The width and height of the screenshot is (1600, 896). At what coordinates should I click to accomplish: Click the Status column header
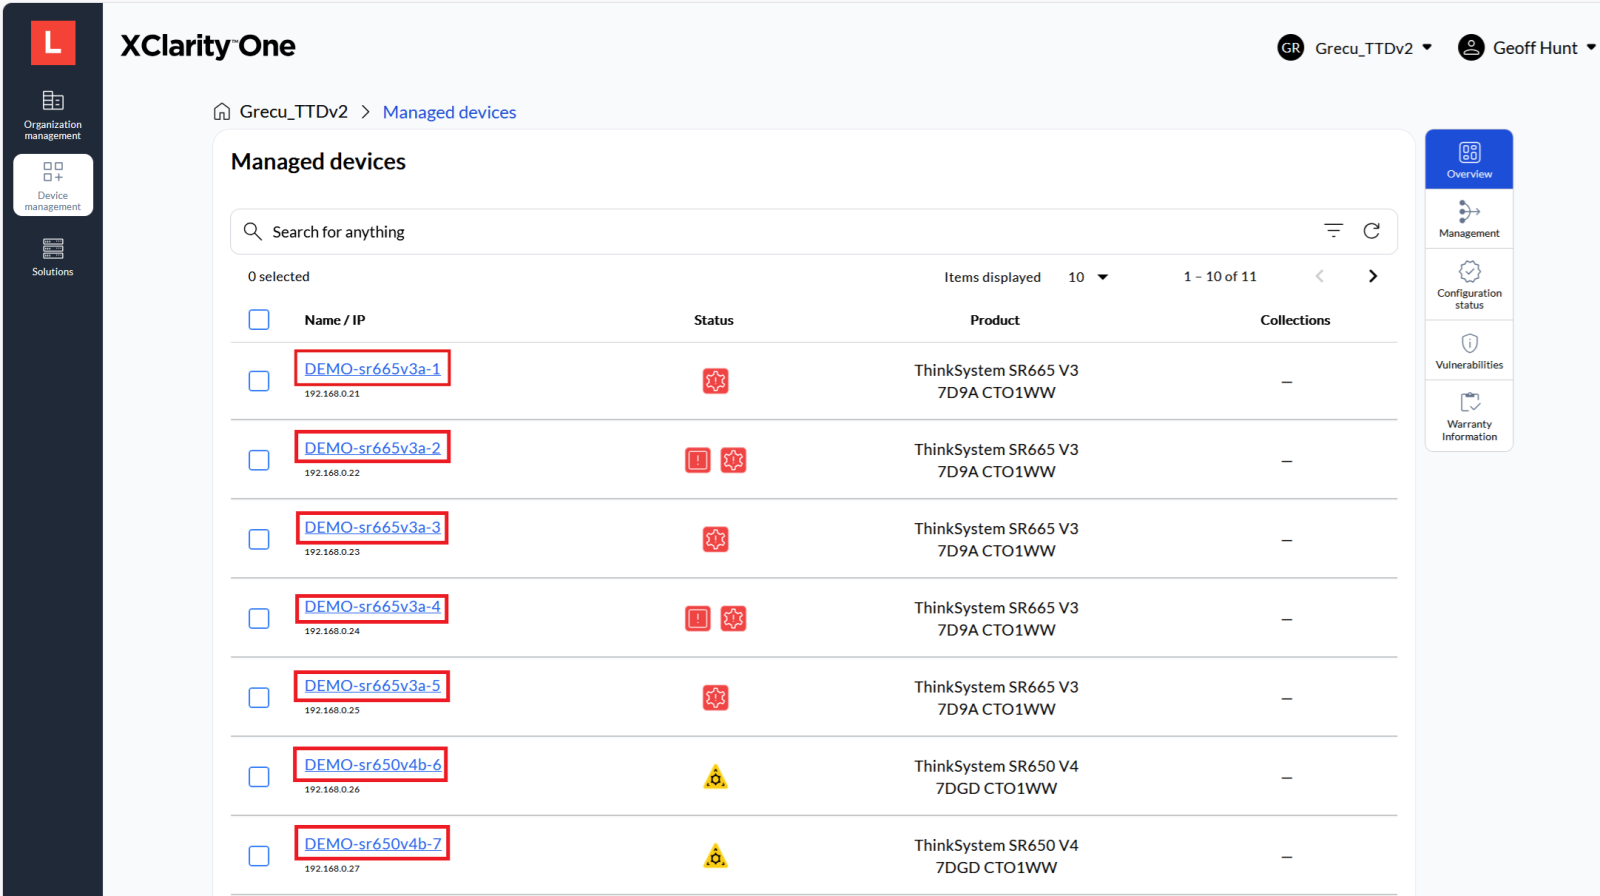coord(714,320)
